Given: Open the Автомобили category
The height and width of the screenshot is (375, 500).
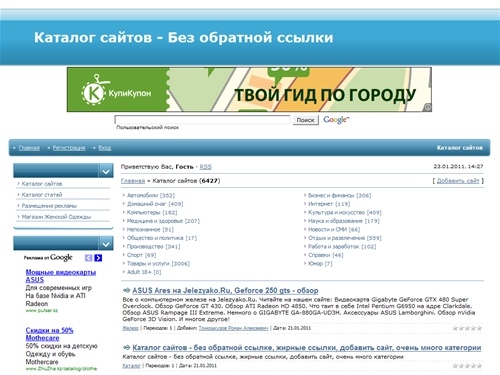Looking at the screenshot, I should [x=143, y=195].
